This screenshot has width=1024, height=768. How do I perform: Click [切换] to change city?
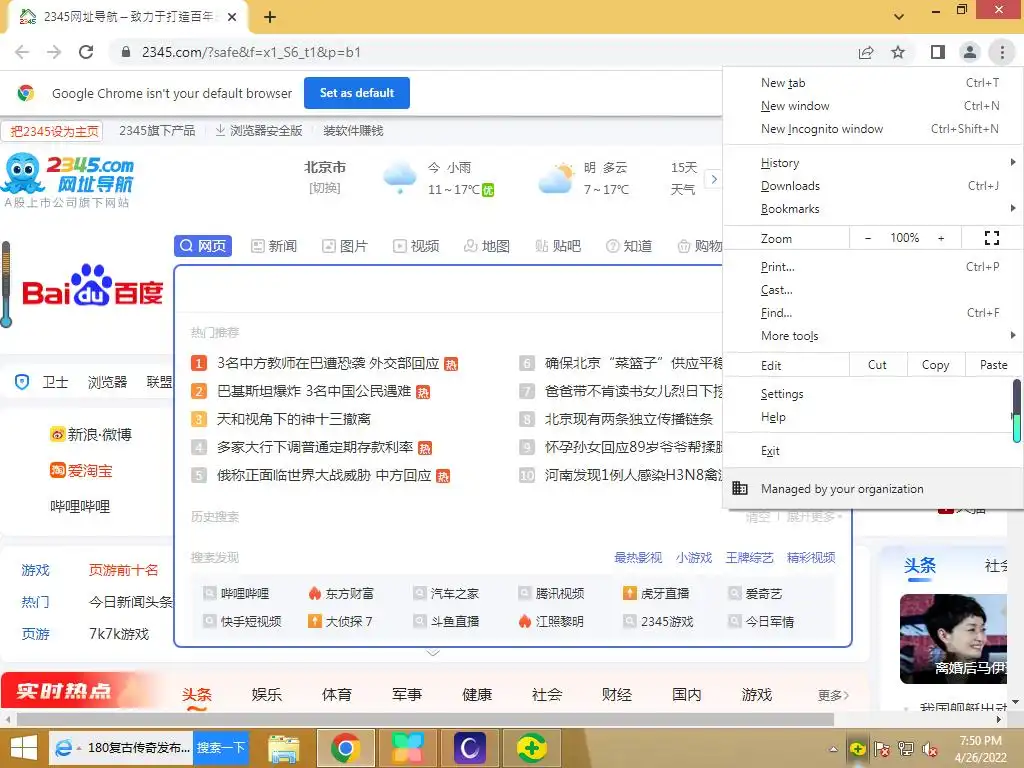pos(325,188)
